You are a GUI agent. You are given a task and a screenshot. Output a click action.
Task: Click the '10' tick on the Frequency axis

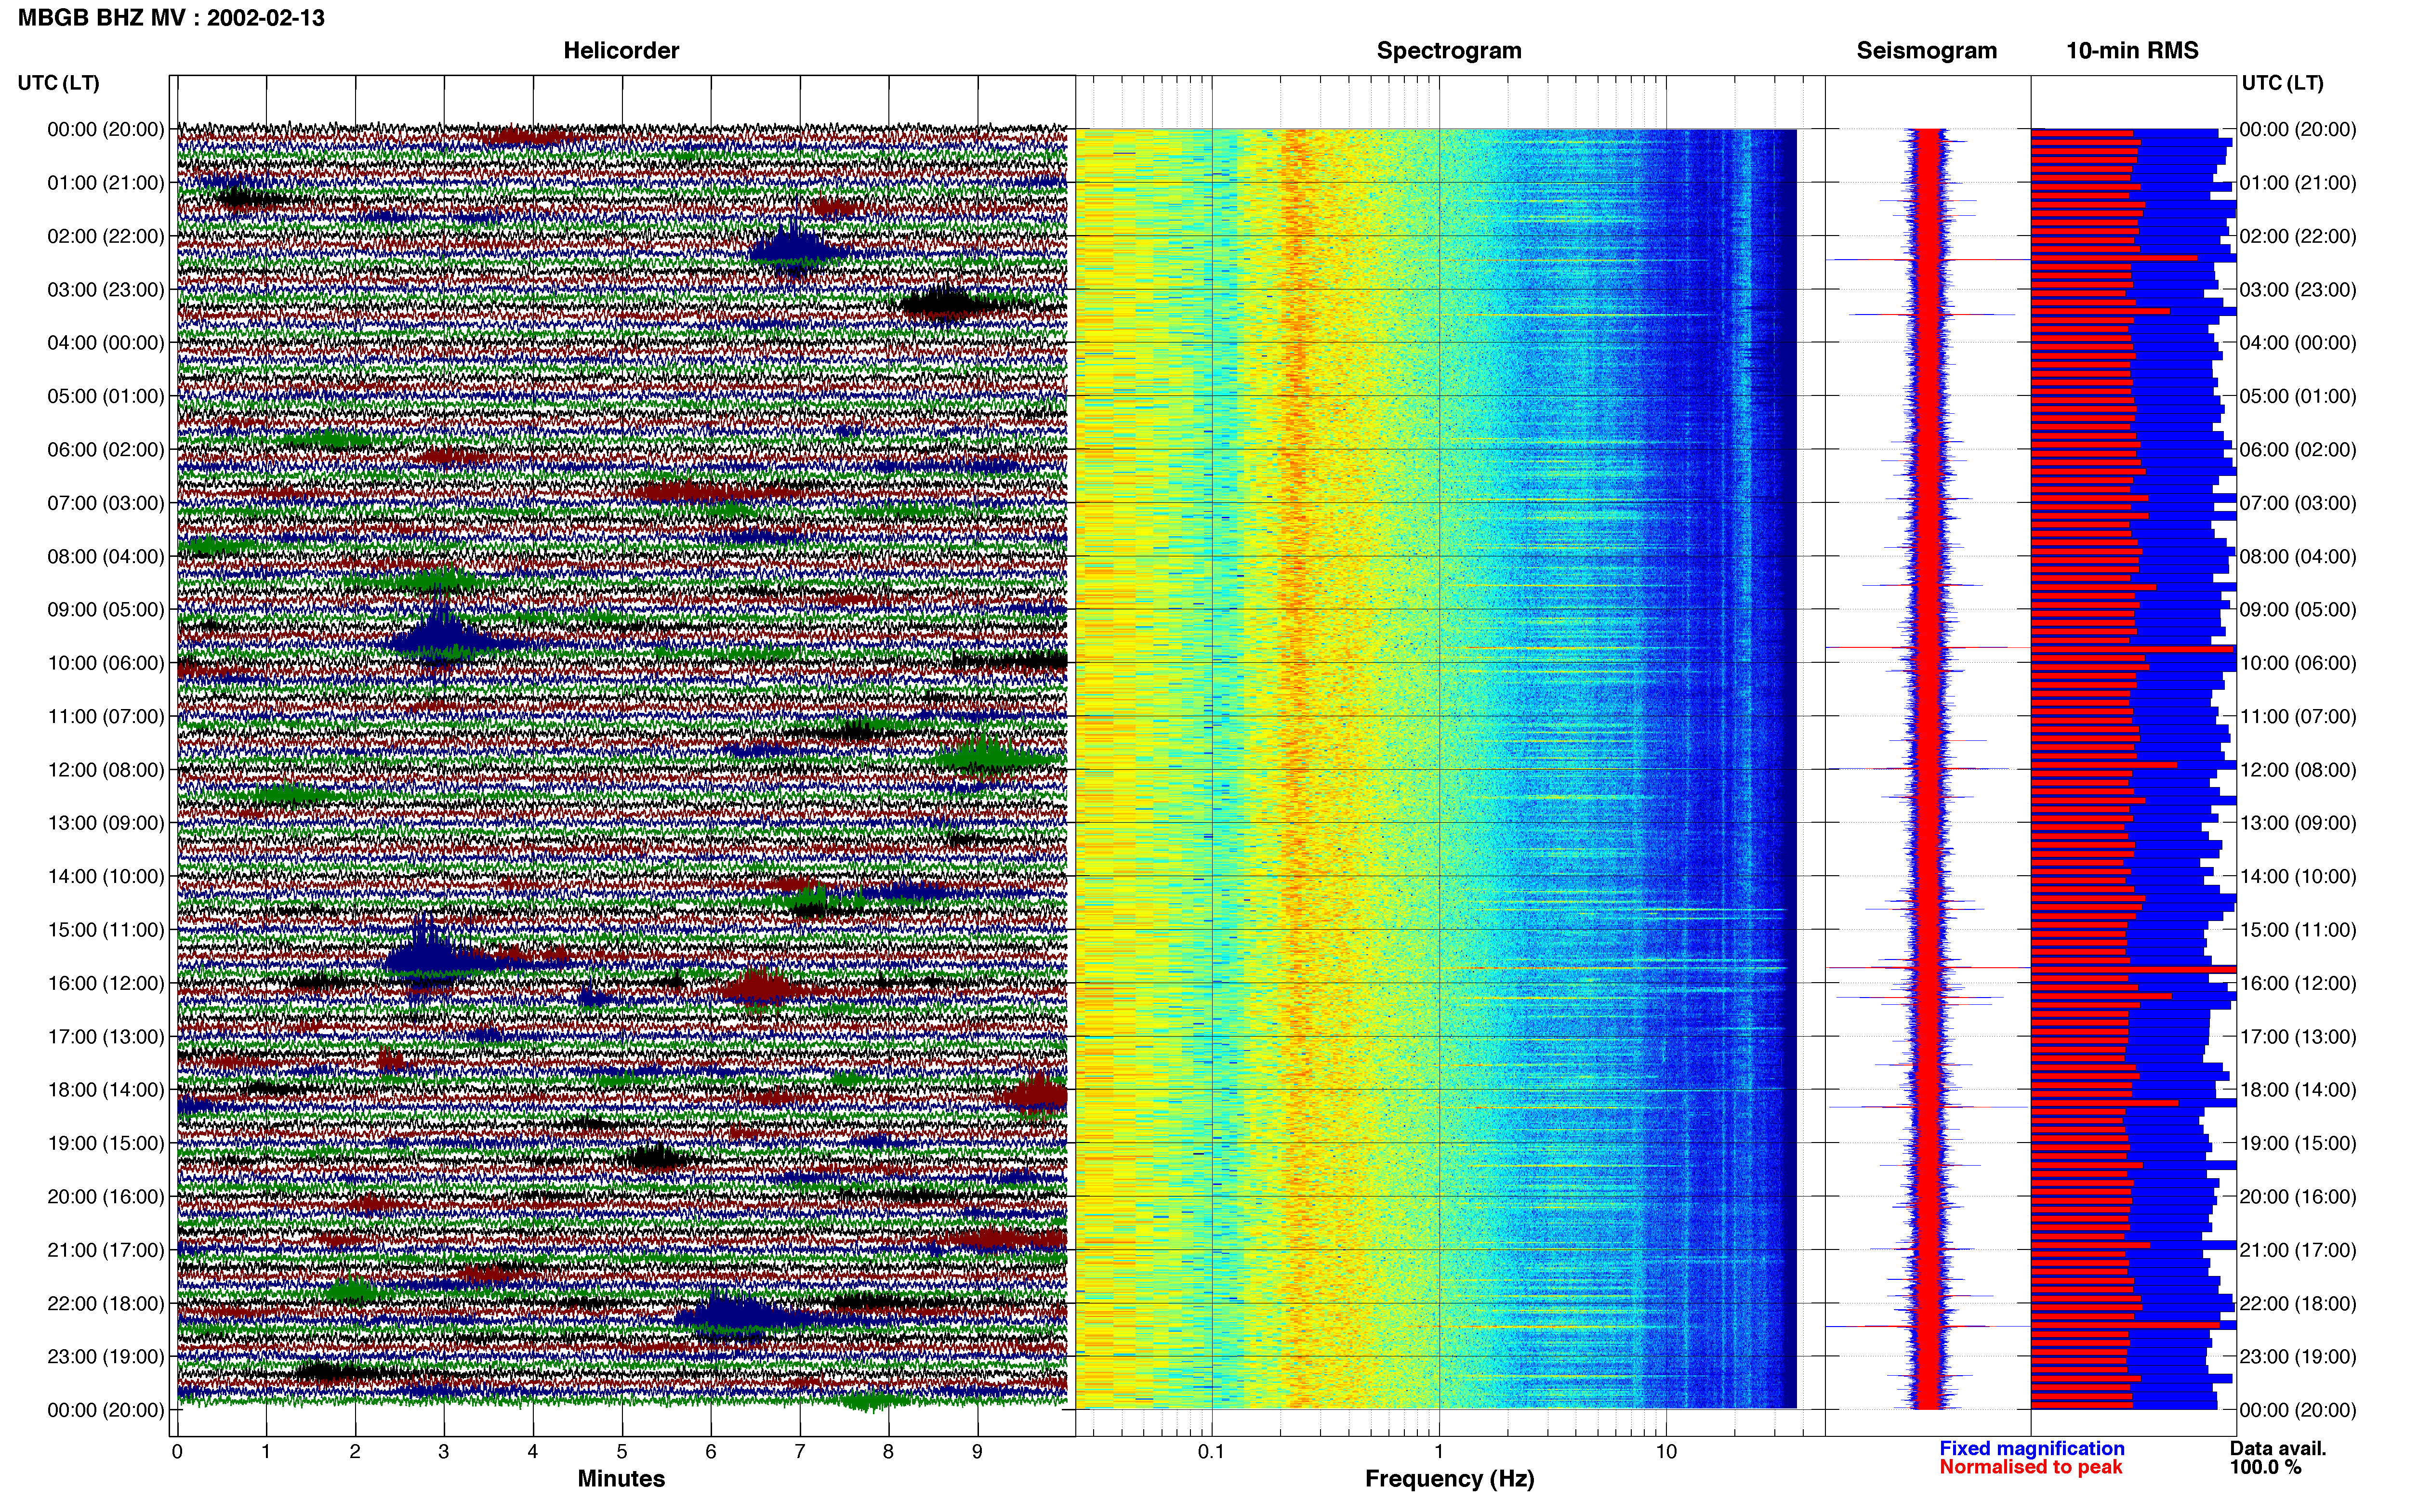point(1666,1452)
